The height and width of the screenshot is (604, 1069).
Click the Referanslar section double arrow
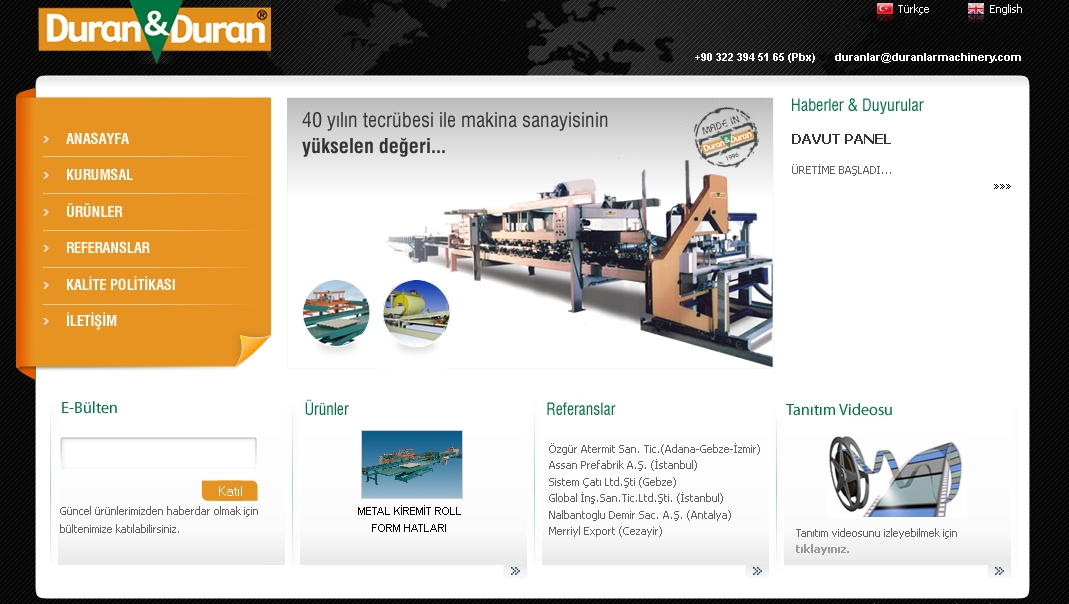[757, 571]
